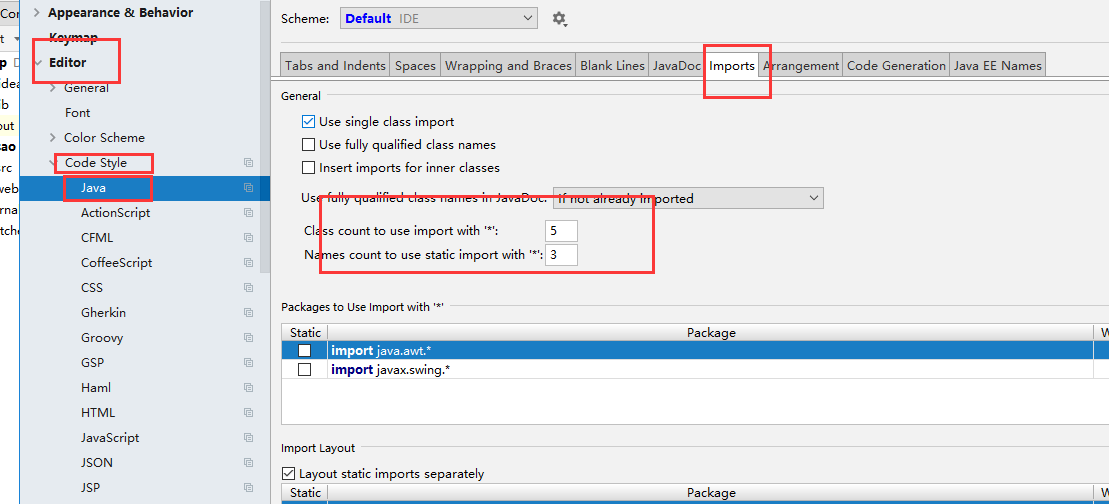Uncheck Use single class import
Viewport: 1109px width, 504px height.
click(x=308, y=122)
